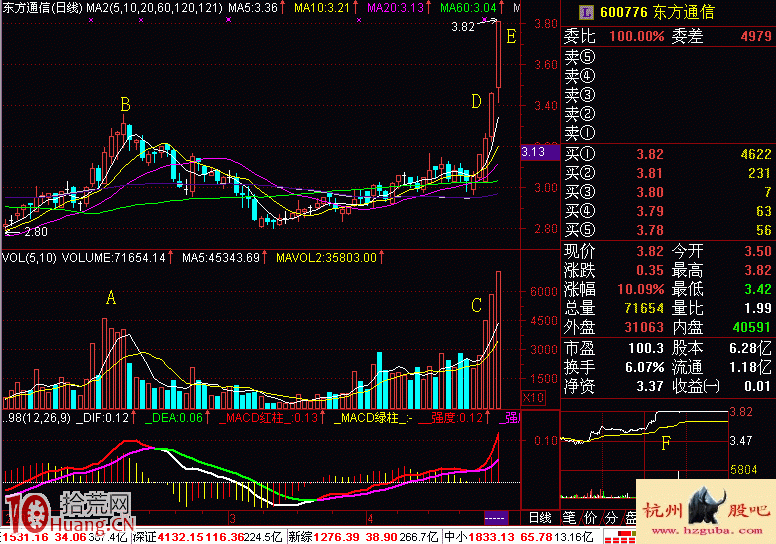Click the MA5:3.36 indicator label

tap(252, 7)
